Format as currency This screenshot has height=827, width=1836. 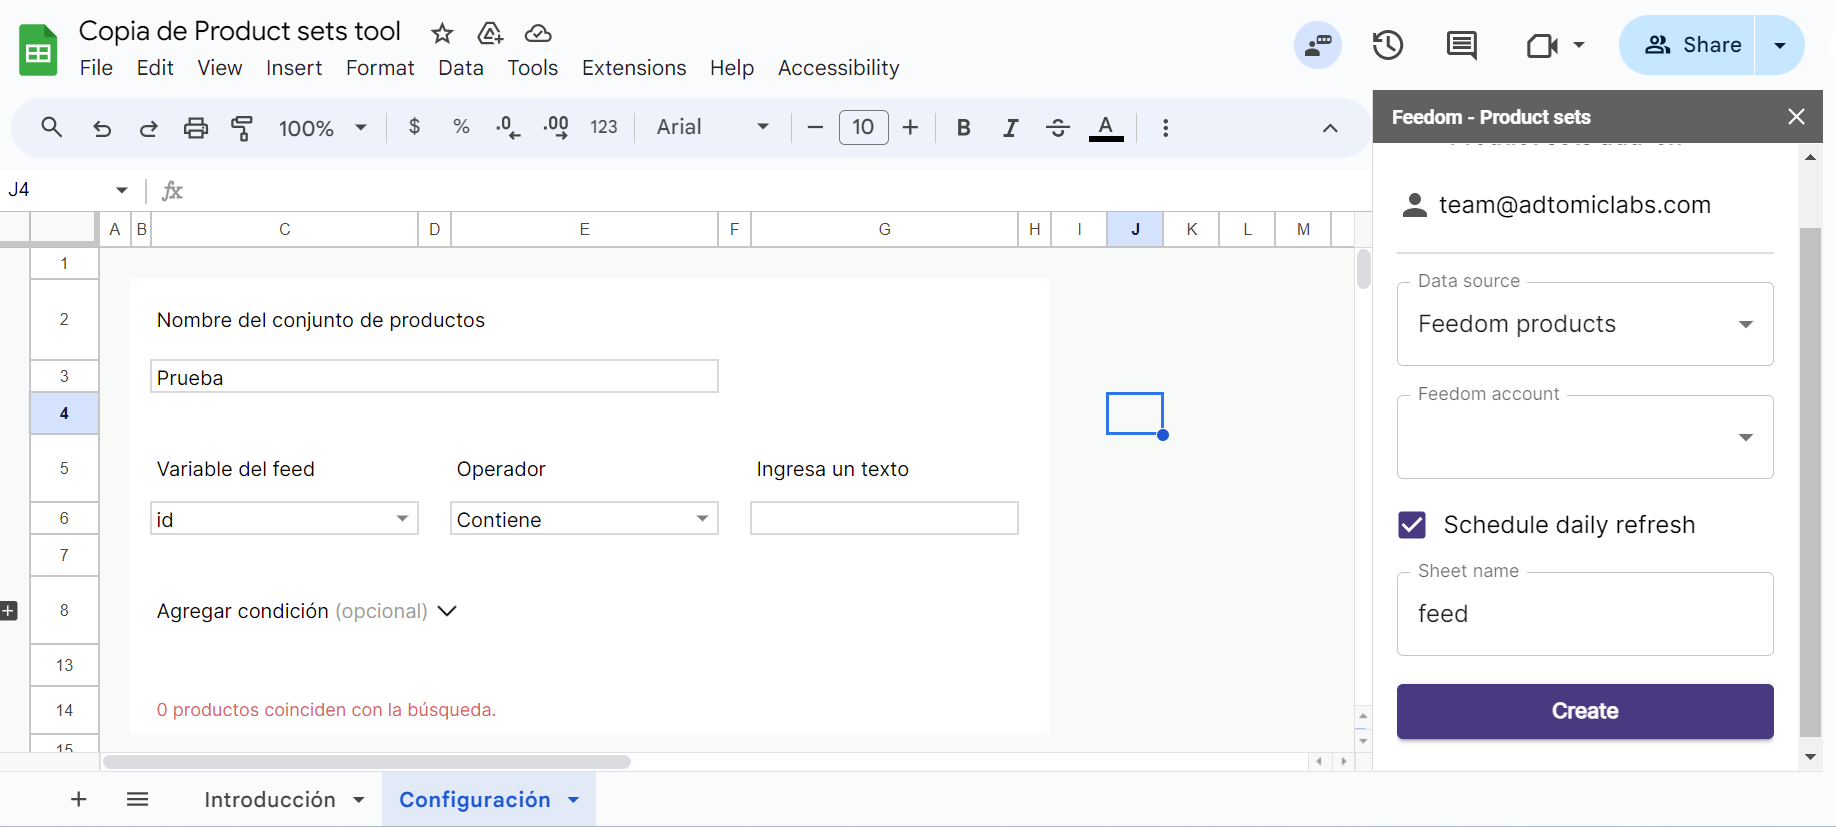coord(415,127)
